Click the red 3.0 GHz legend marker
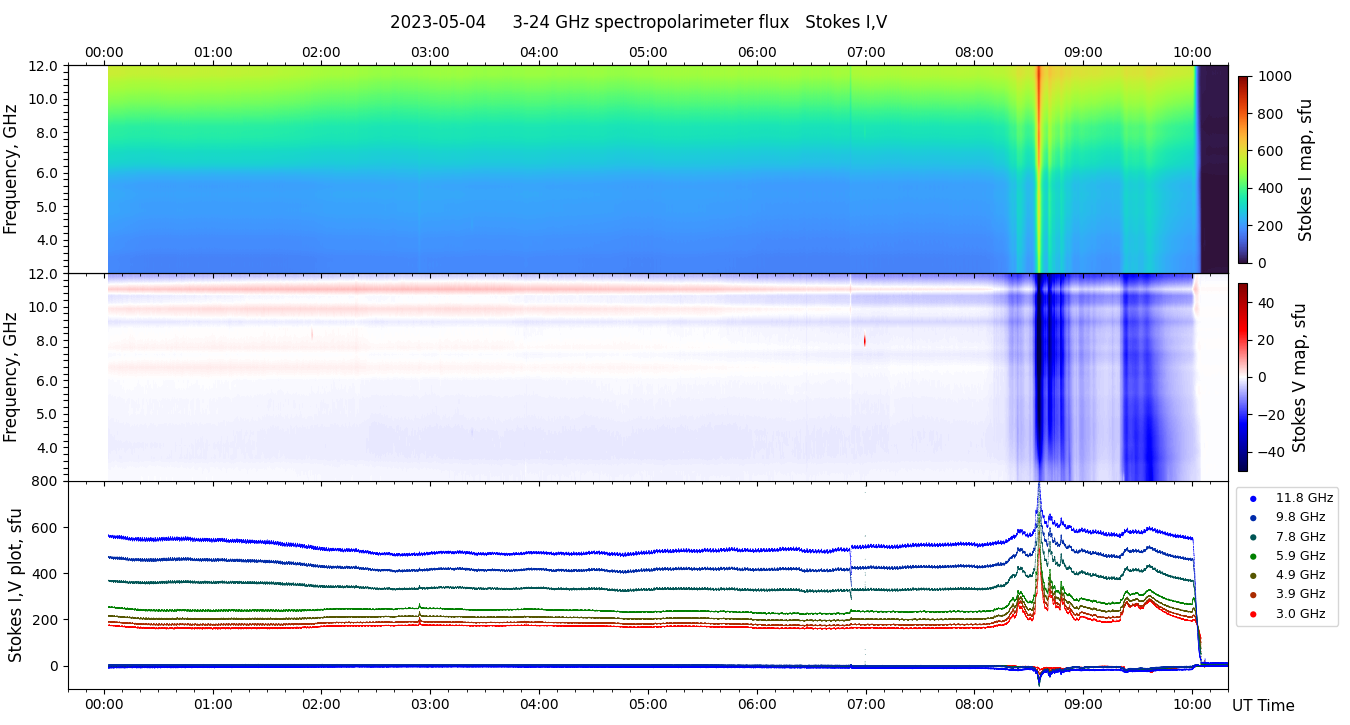The image size is (1350, 725). [1253, 614]
